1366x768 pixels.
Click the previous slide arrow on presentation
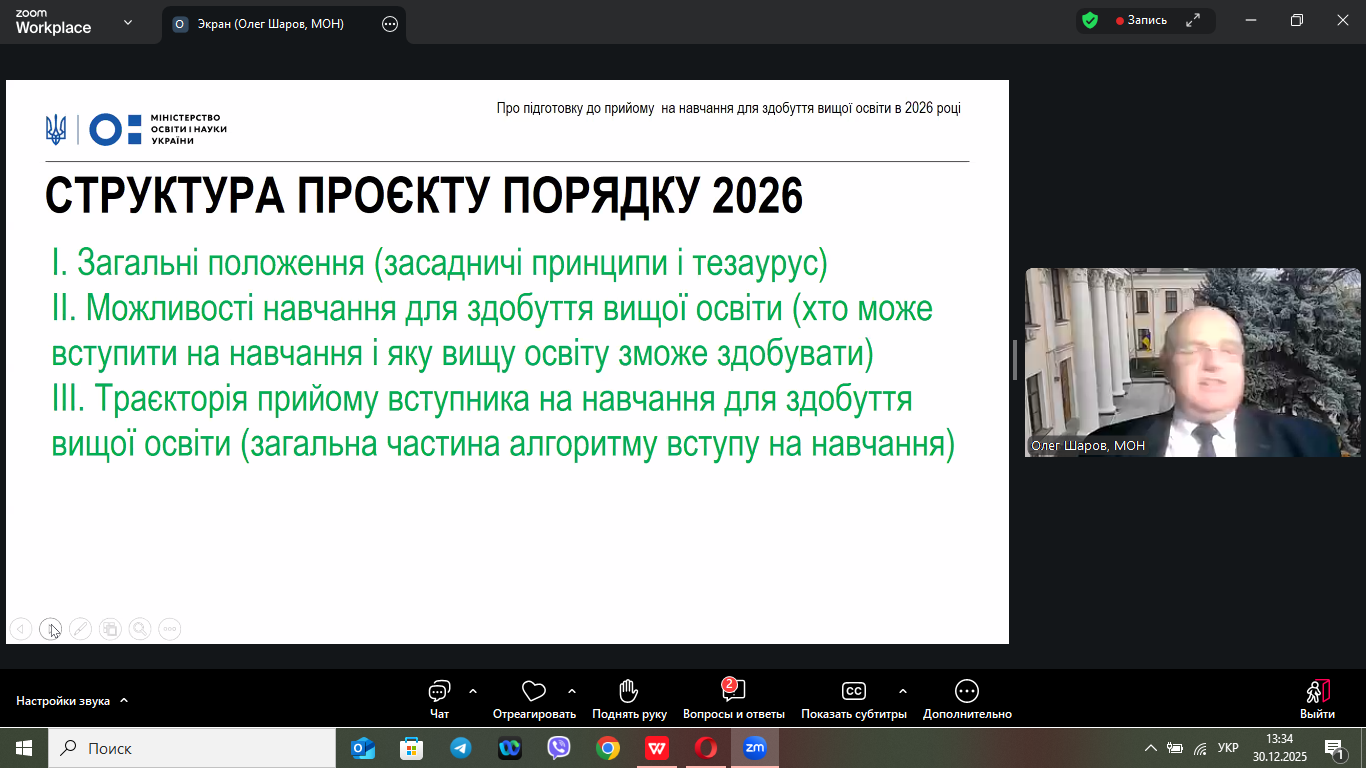coord(20,629)
